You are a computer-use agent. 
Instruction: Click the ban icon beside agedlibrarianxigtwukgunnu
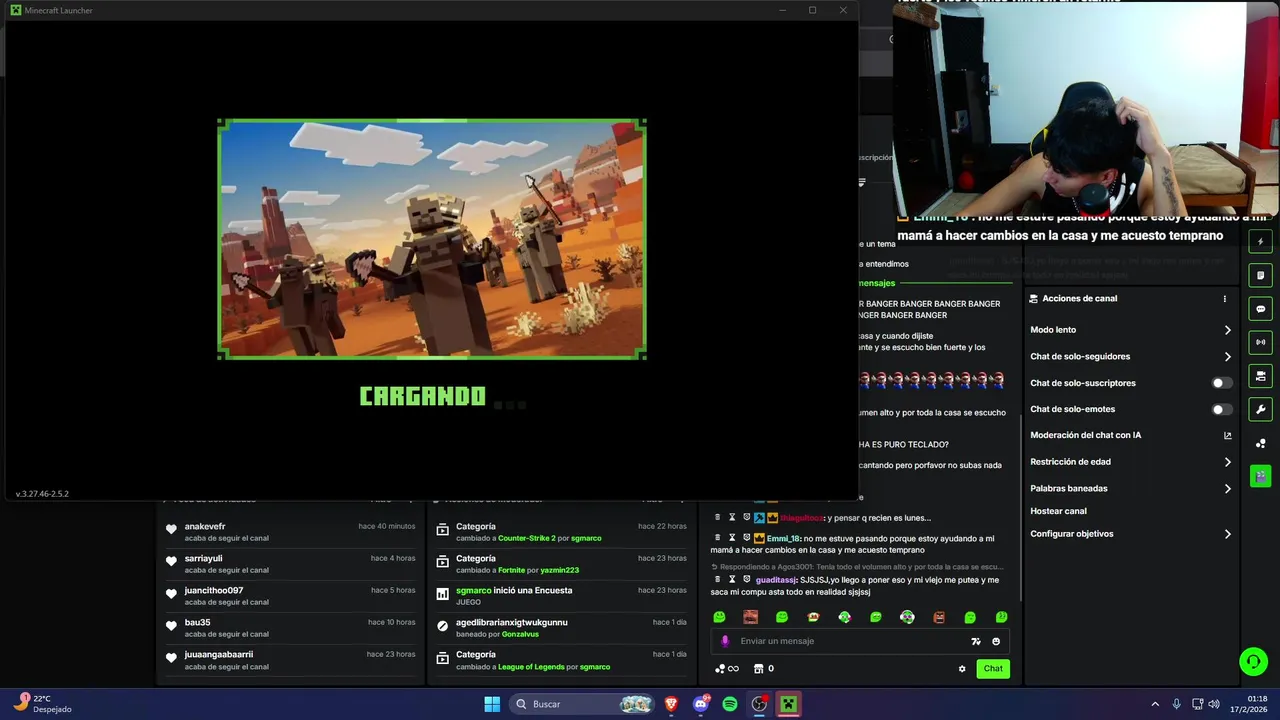click(443, 625)
